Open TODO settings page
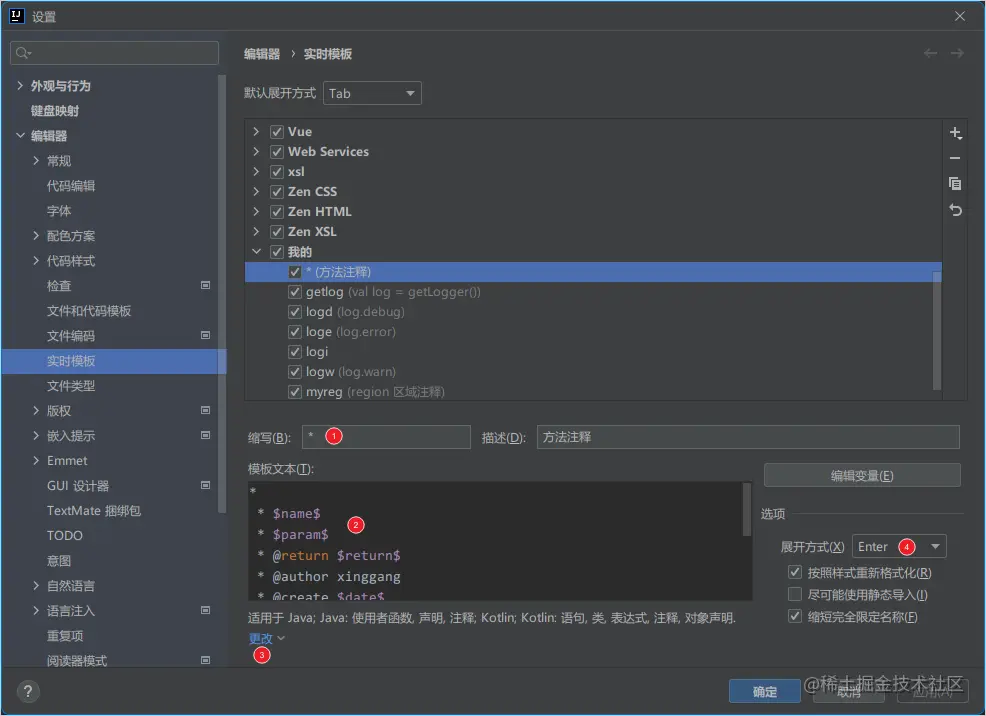 coord(65,536)
